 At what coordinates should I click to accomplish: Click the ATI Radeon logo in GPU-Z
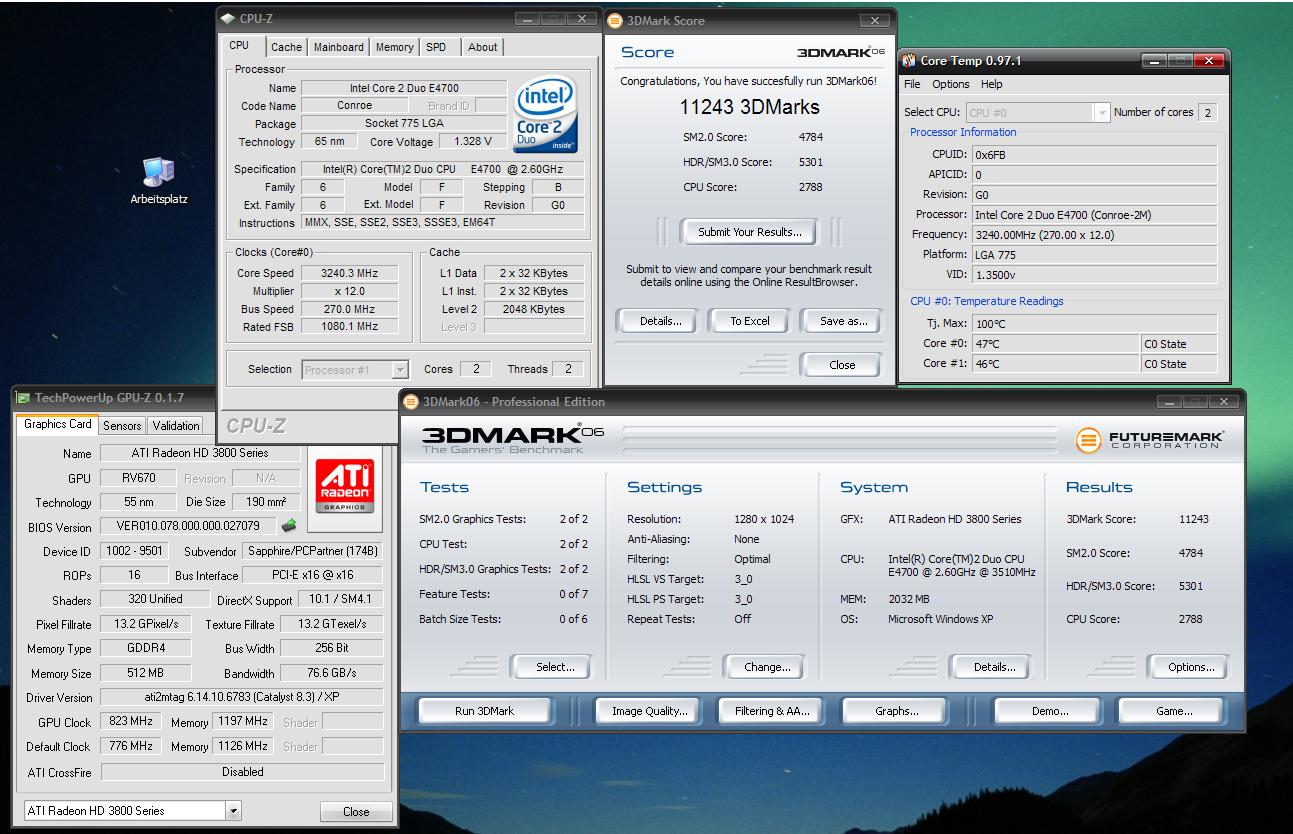click(345, 486)
